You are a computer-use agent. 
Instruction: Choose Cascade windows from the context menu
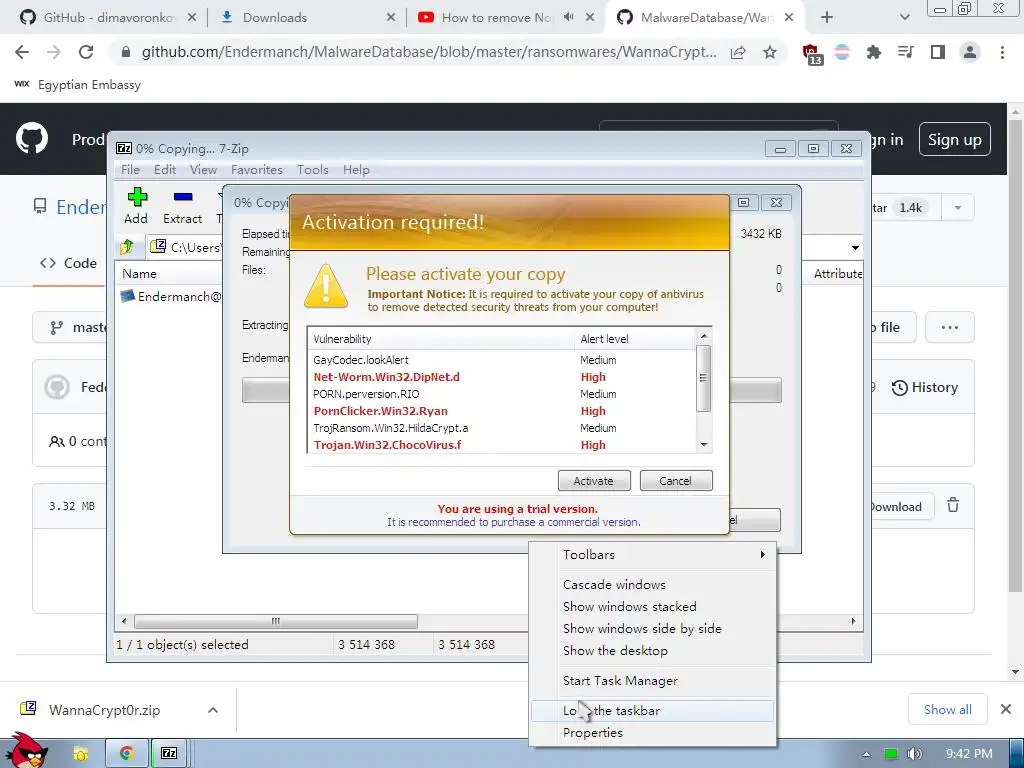coord(653,584)
